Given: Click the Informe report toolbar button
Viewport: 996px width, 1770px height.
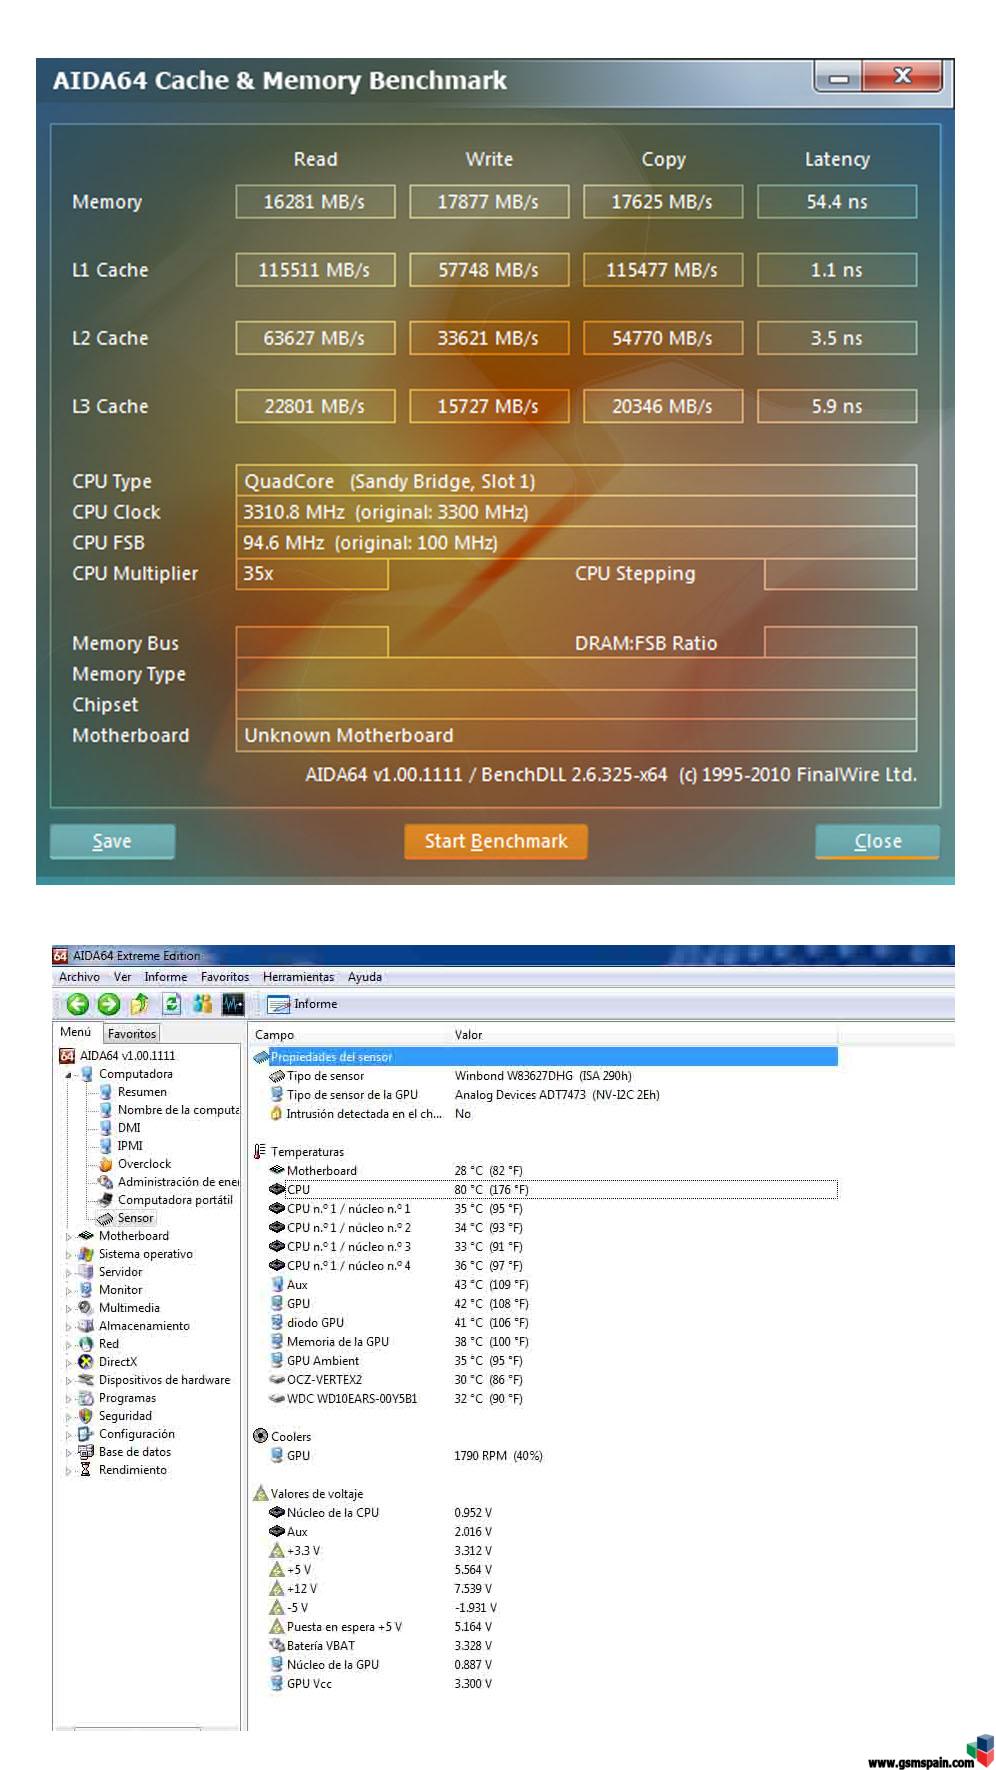Looking at the screenshot, I should [303, 1004].
